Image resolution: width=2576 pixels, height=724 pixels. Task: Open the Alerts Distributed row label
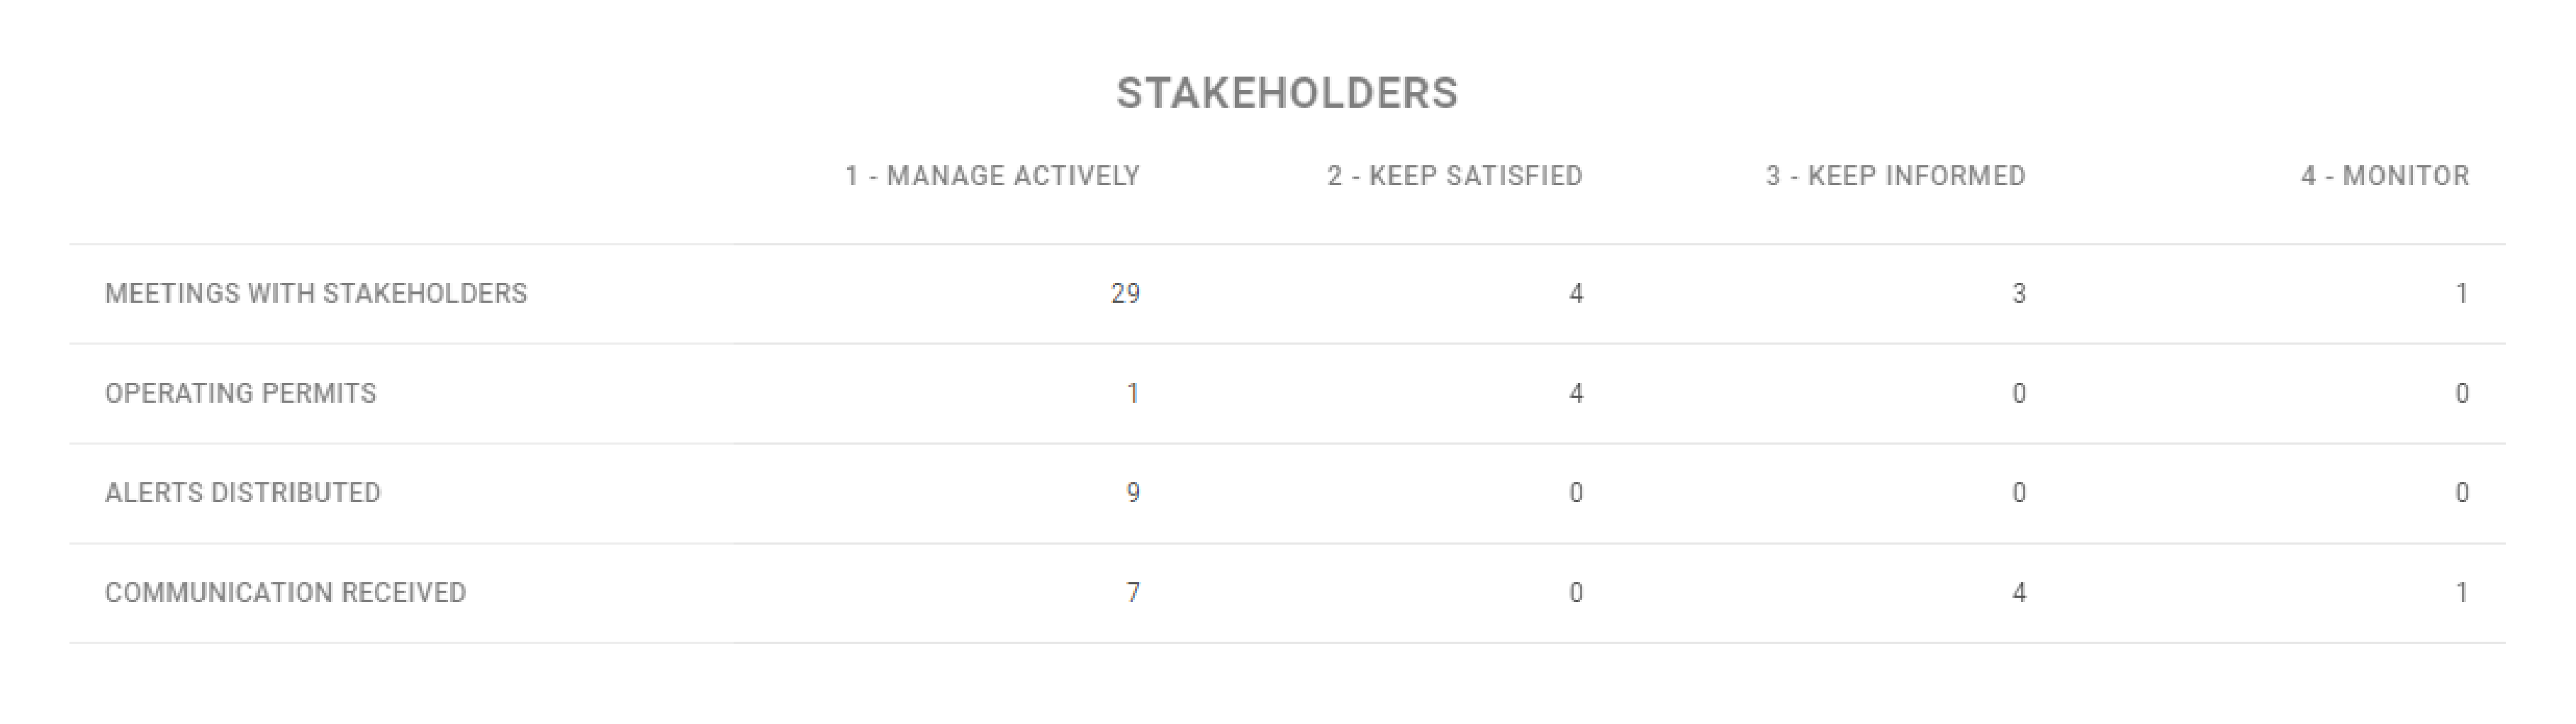(243, 493)
